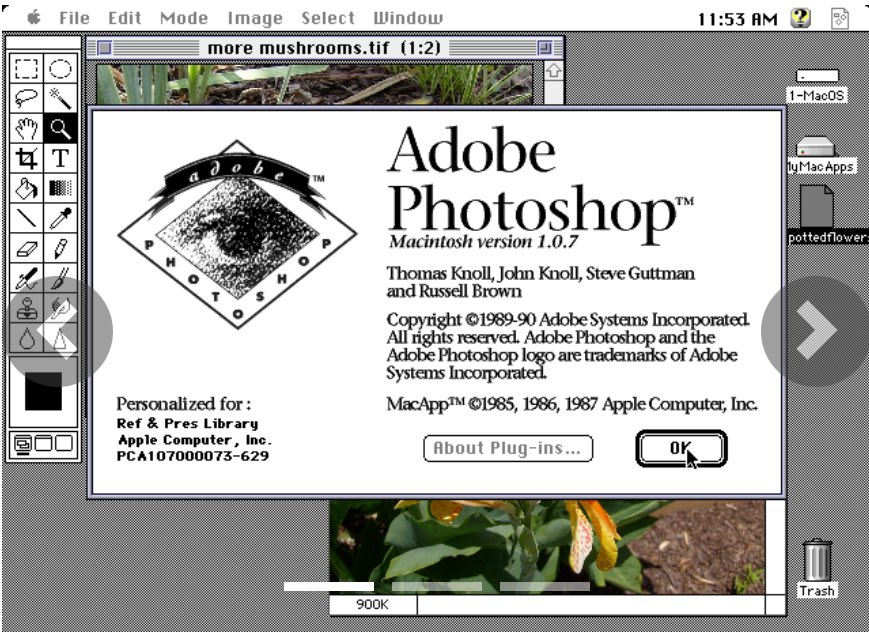Select the Type tool
The image size is (869, 632).
tap(60, 159)
